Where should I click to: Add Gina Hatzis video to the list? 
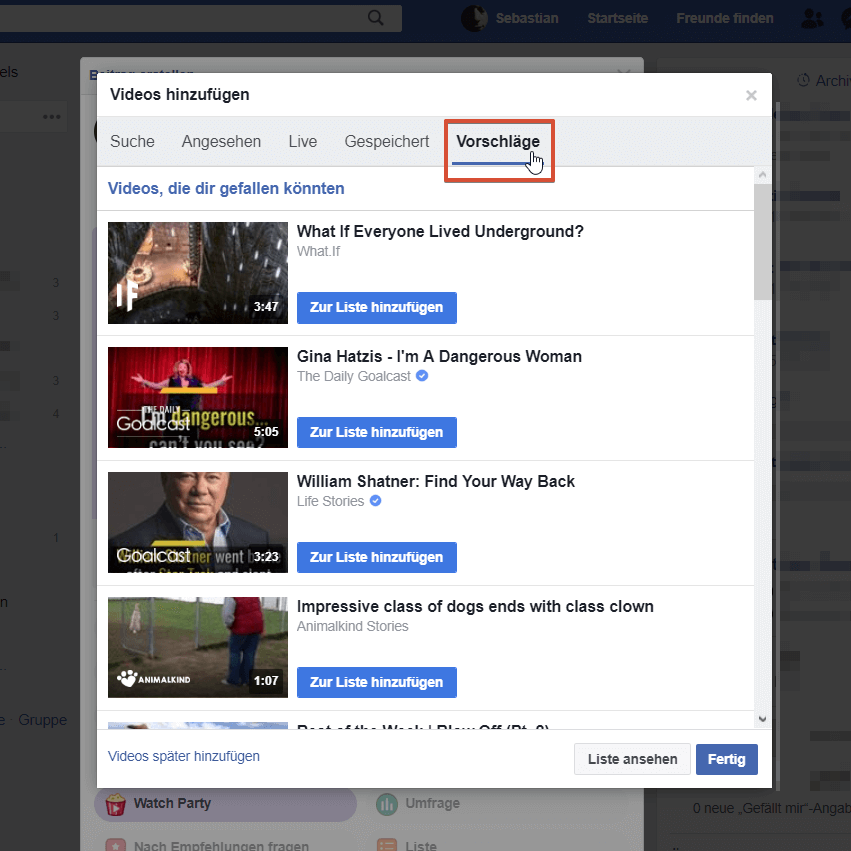click(x=377, y=433)
